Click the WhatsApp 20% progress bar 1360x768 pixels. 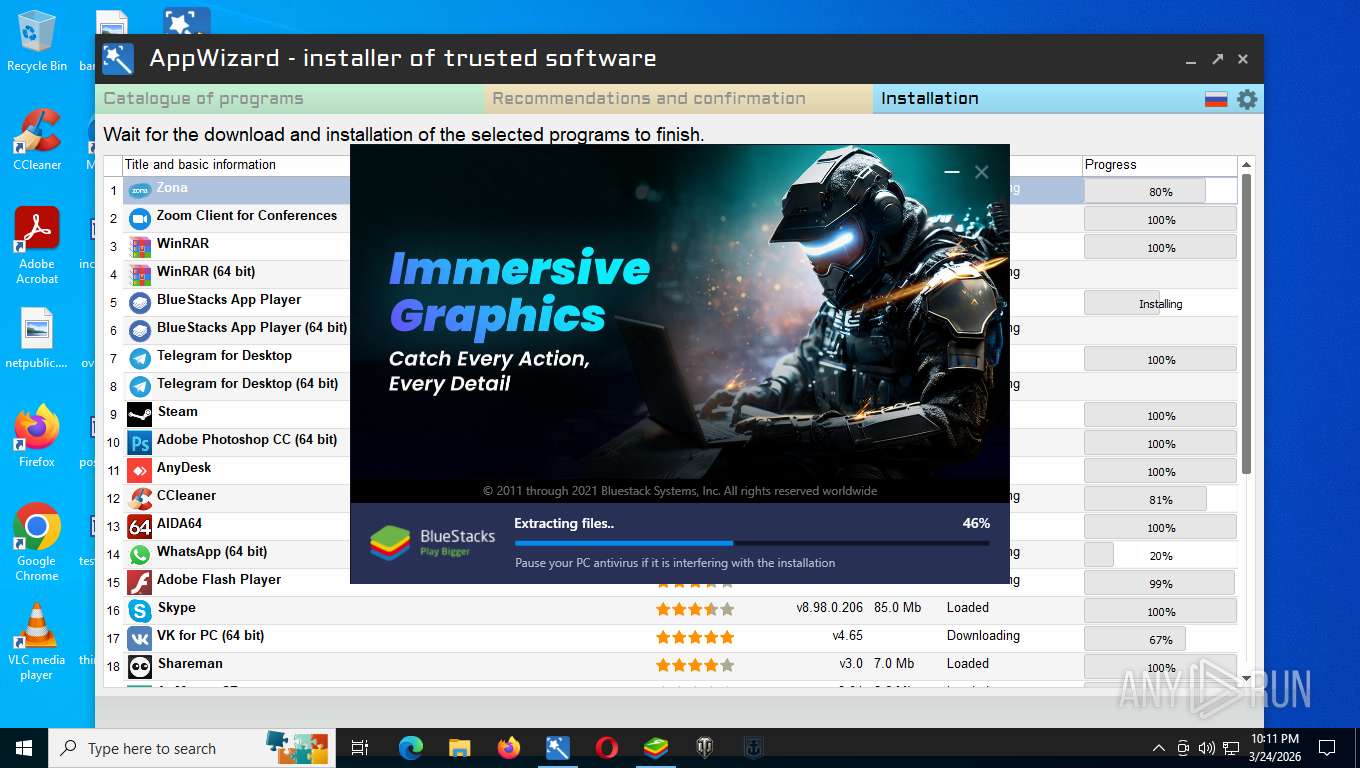coord(1160,555)
